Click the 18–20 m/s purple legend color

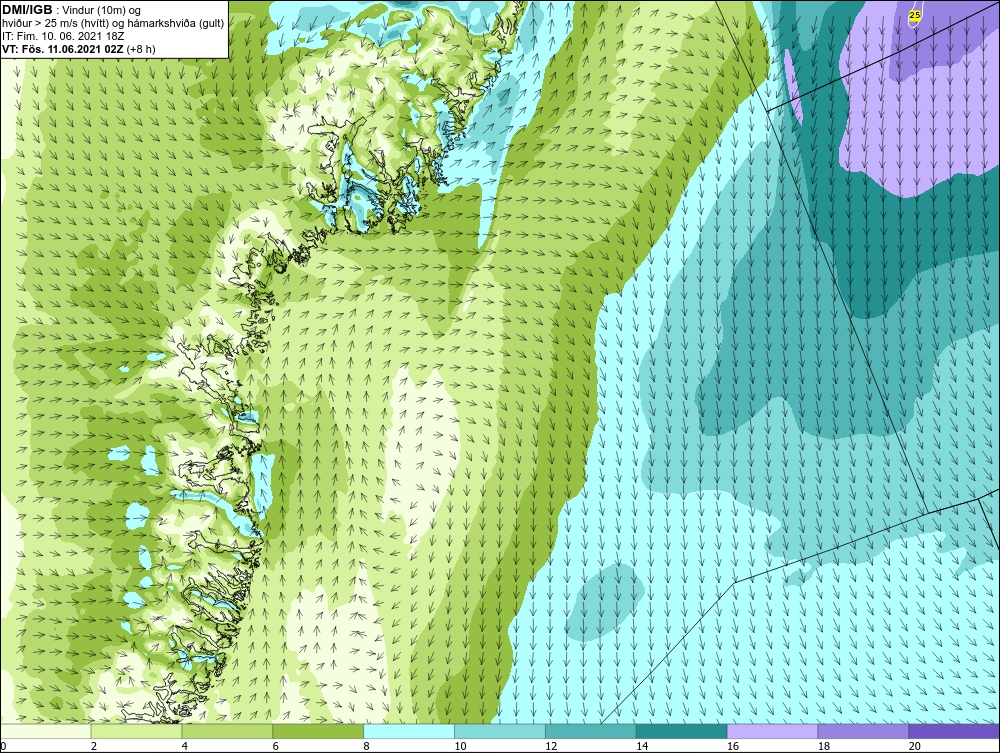pyautogui.click(x=864, y=731)
